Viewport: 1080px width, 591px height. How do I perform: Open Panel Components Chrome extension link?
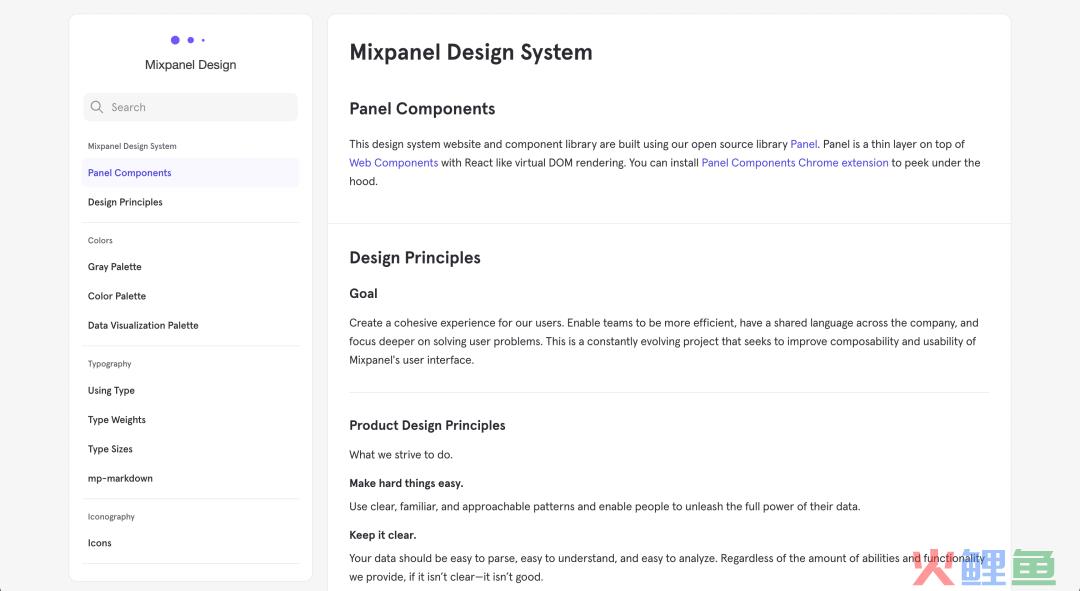coord(795,163)
